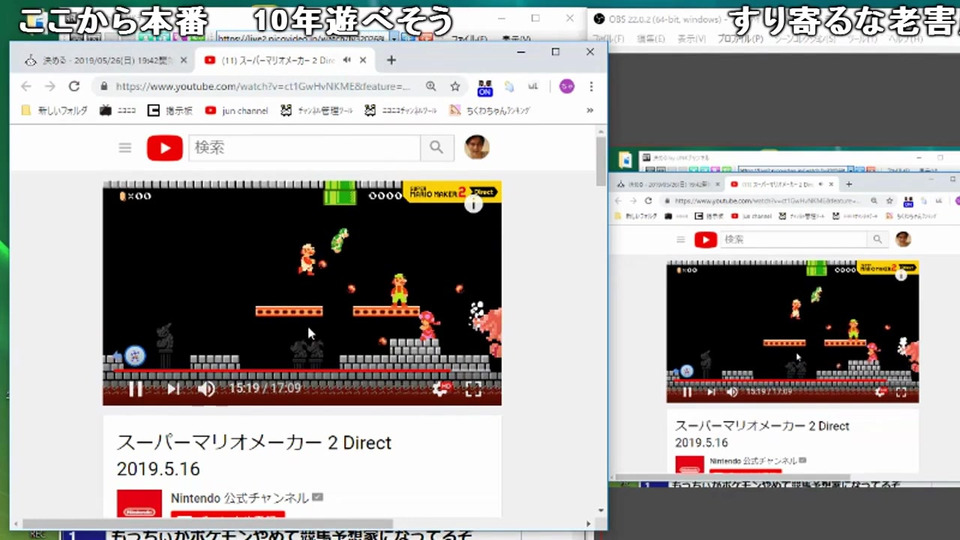The width and height of the screenshot is (960, 540).
Task: Click the Chrome address bar URL
Action: click(263, 86)
